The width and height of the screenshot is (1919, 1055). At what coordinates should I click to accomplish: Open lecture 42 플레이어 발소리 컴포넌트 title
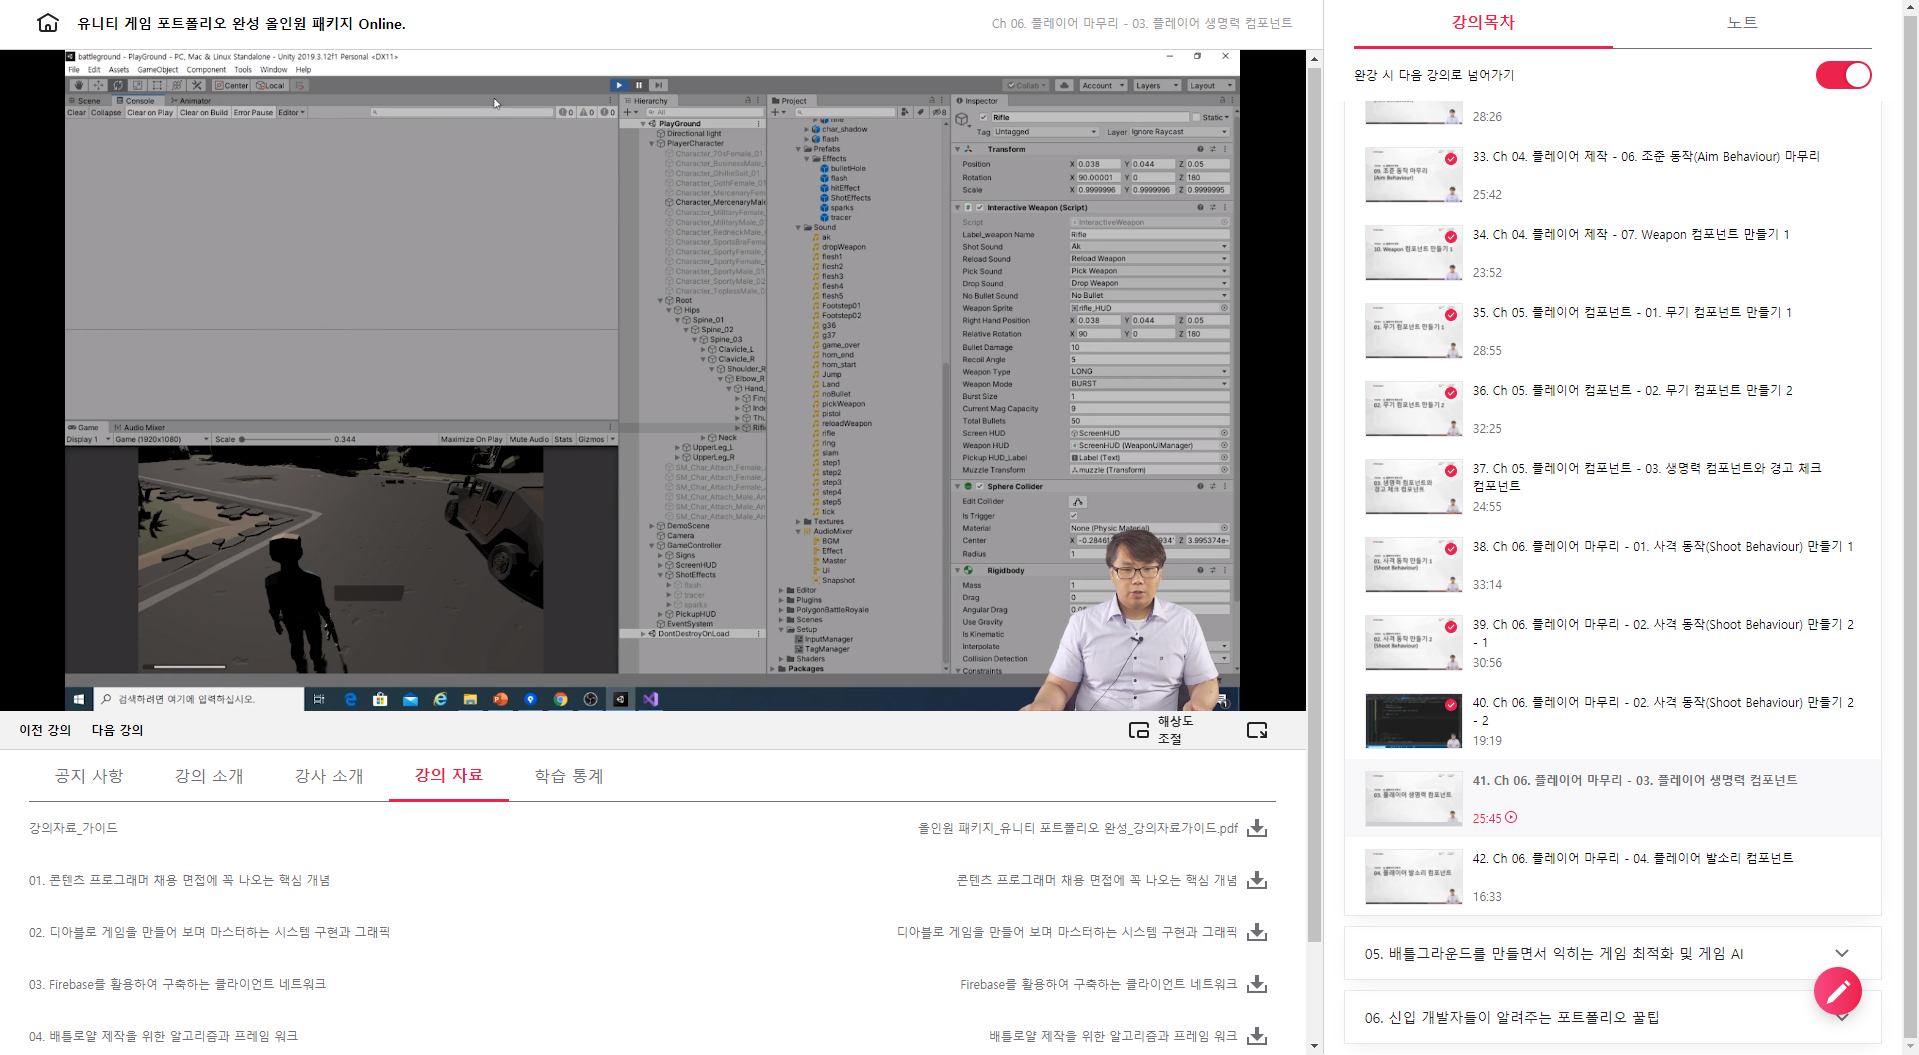[x=1632, y=858]
